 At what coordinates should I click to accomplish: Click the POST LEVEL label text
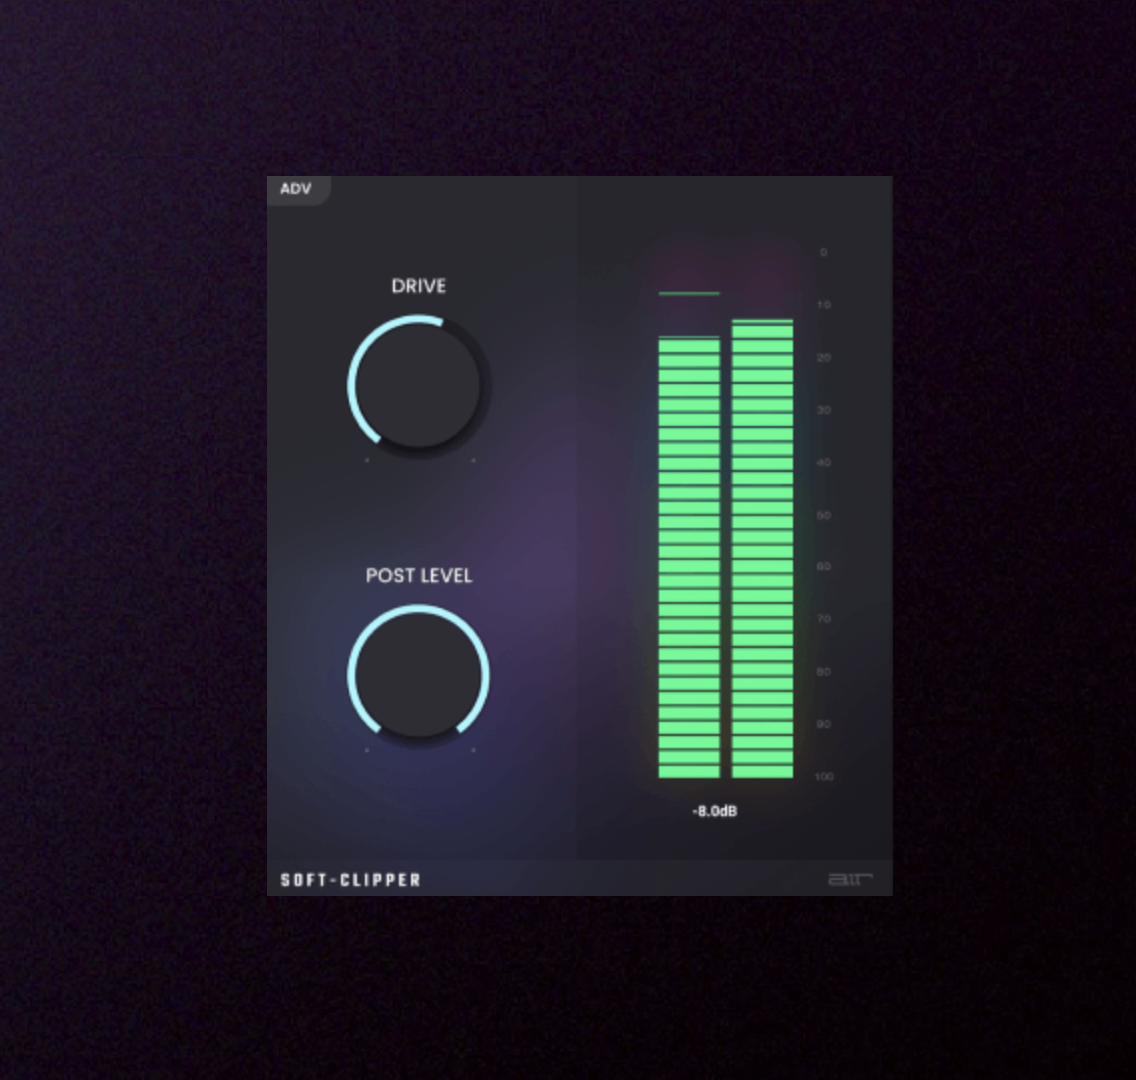[418, 576]
